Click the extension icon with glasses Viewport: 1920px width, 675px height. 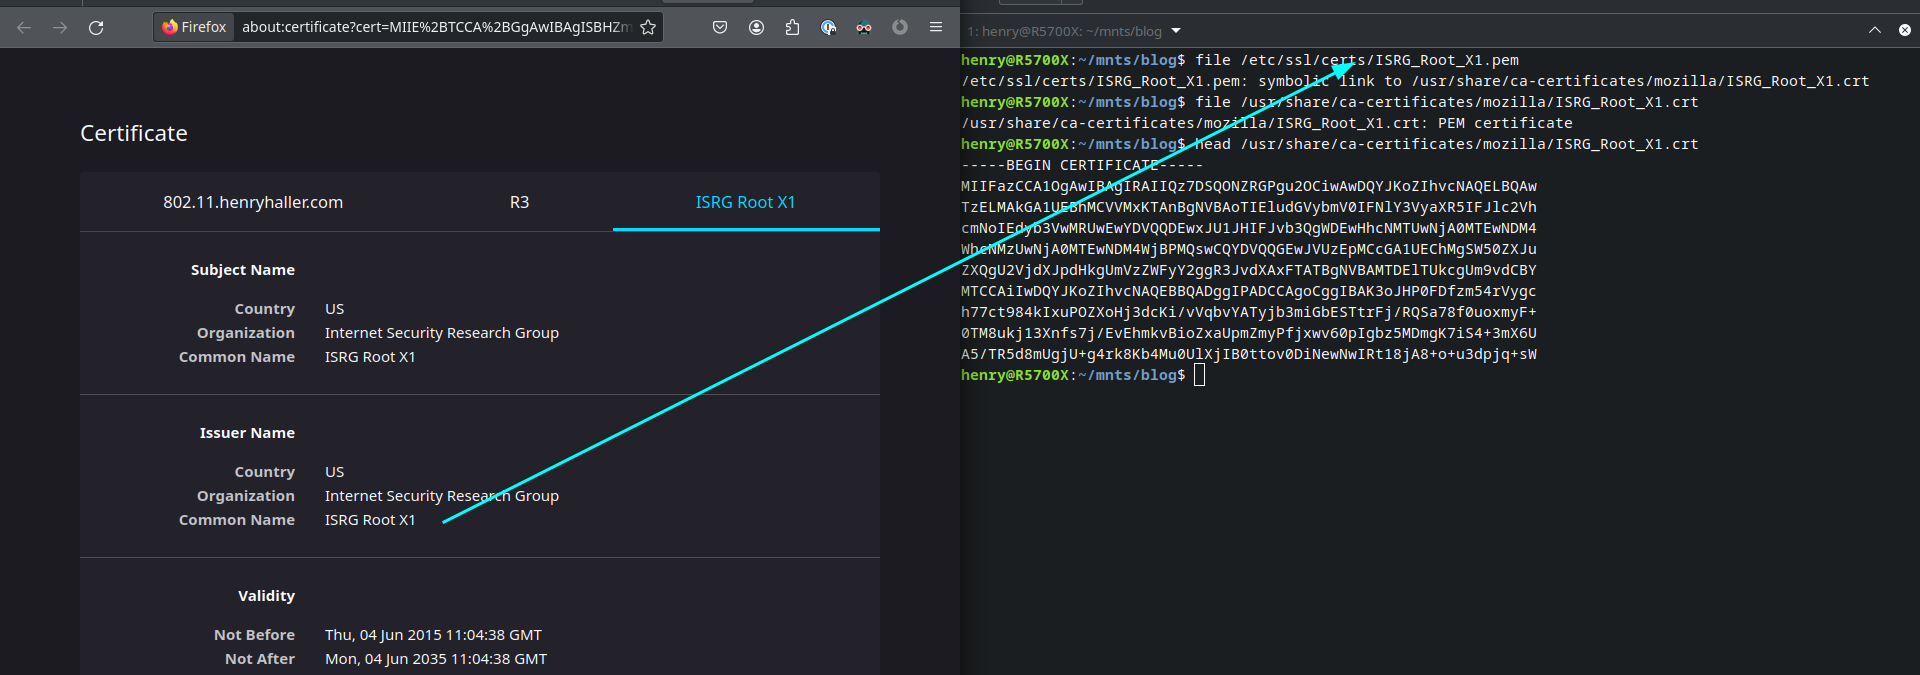coord(864,28)
